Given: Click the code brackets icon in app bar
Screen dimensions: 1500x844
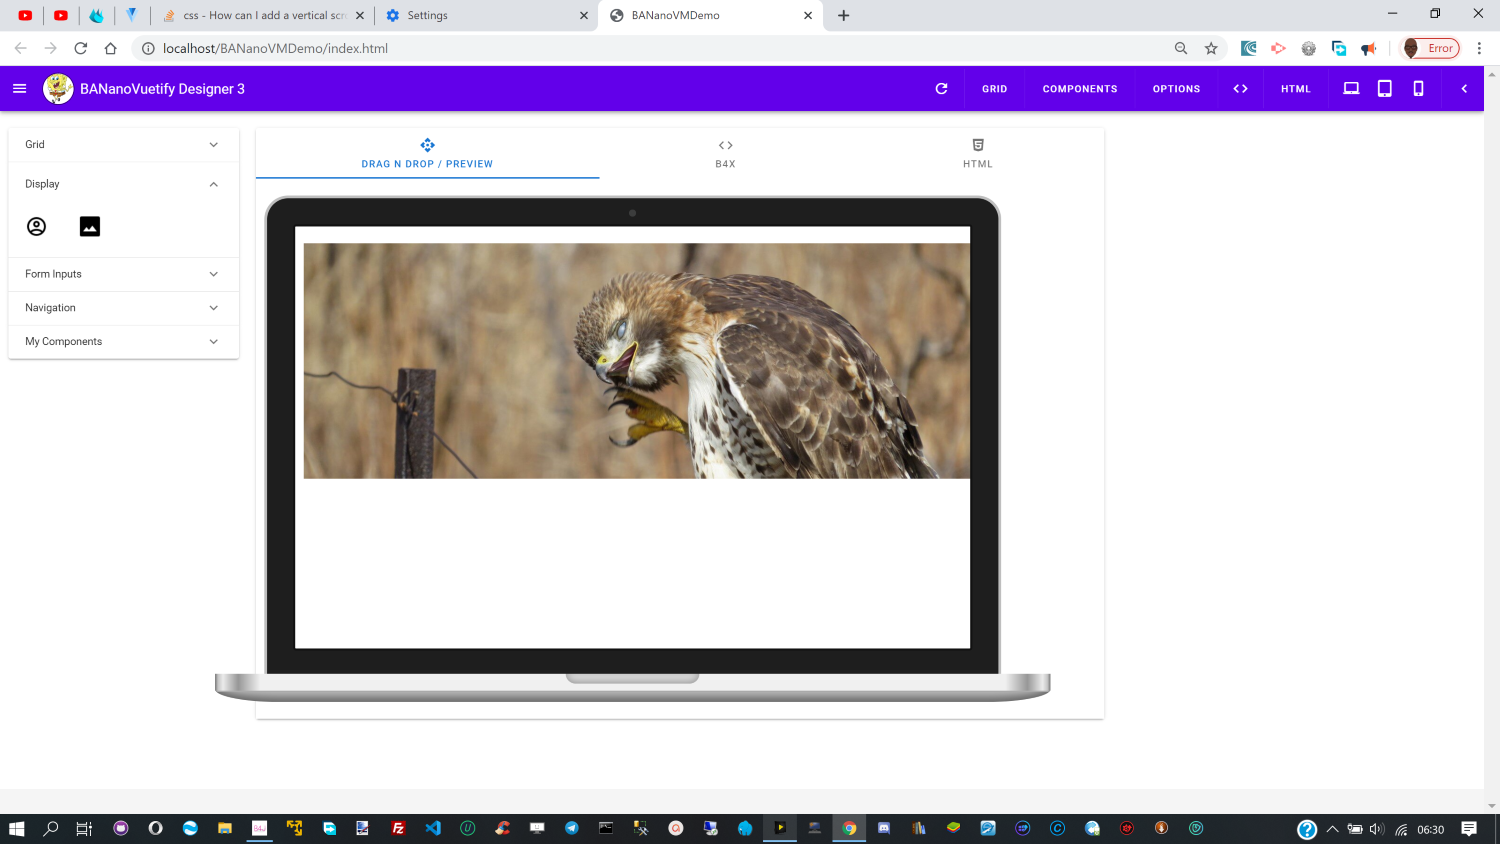Looking at the screenshot, I should coord(1240,89).
